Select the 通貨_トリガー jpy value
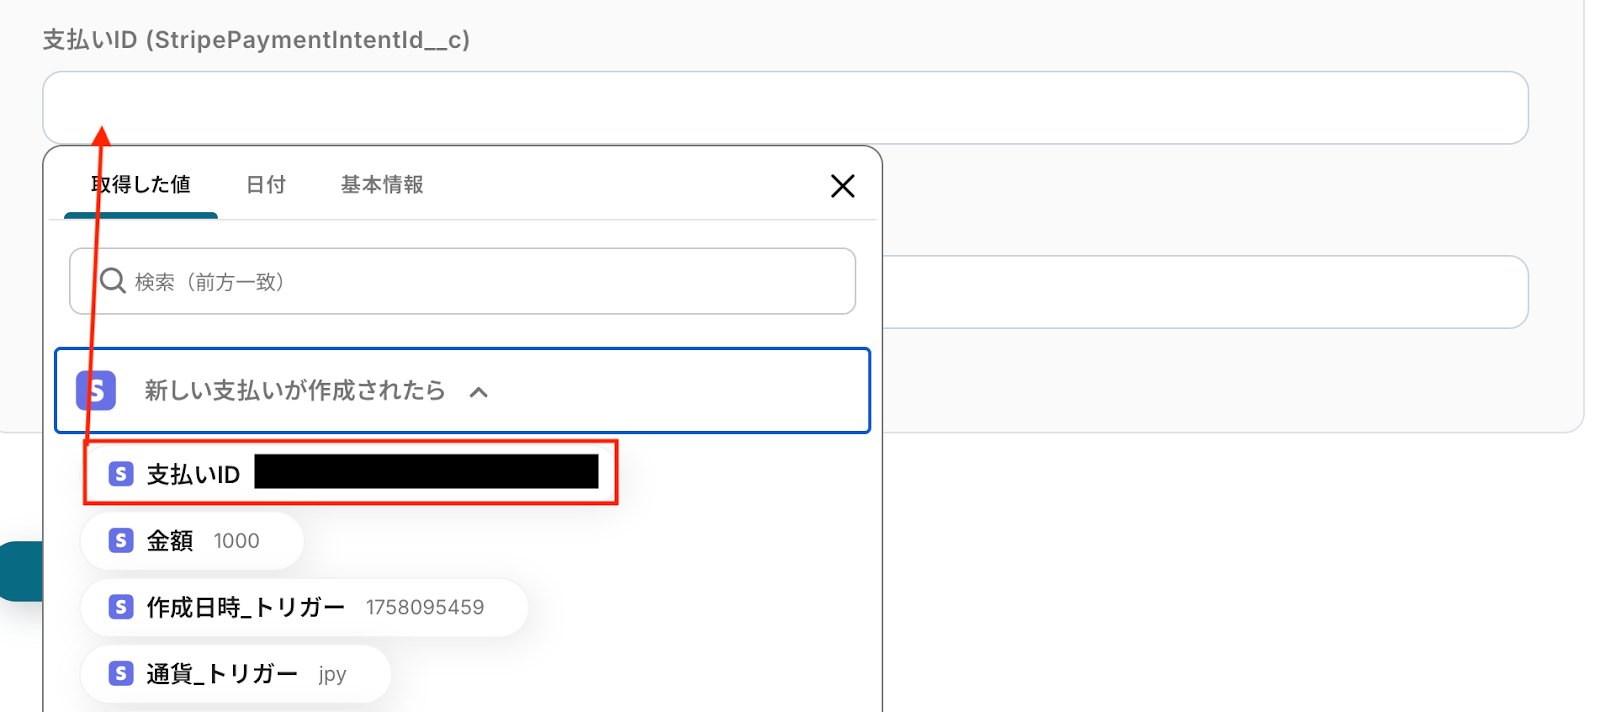 click(x=236, y=673)
